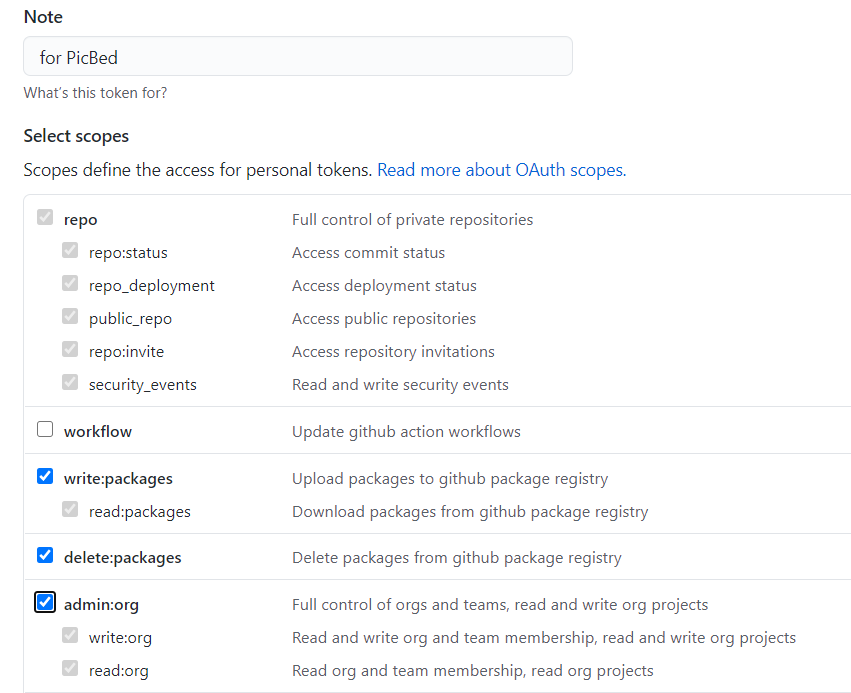Toggle the security_events checkbox

click(x=70, y=382)
